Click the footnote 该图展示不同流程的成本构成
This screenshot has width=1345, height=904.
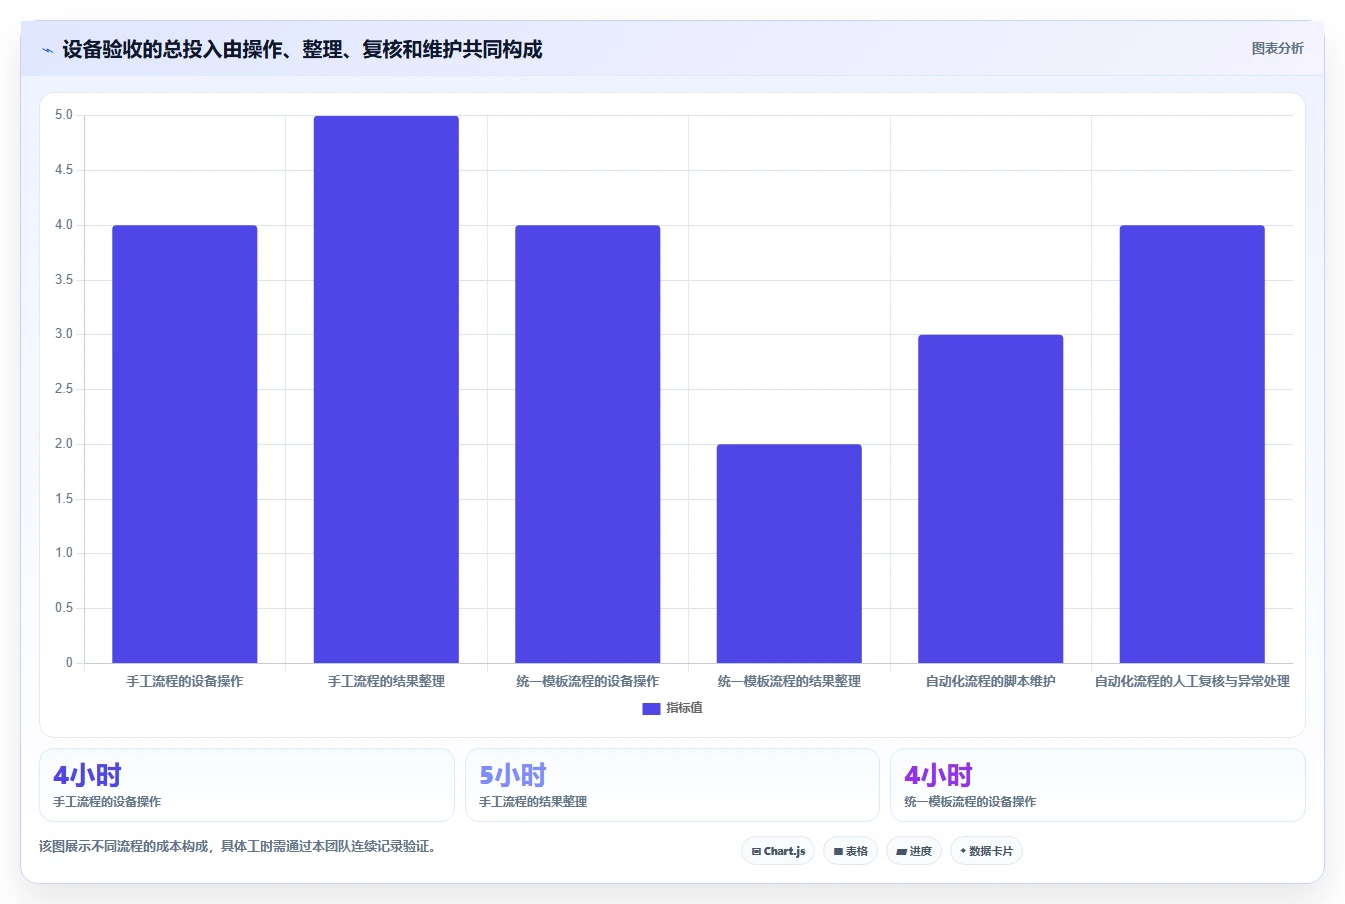pos(237,846)
